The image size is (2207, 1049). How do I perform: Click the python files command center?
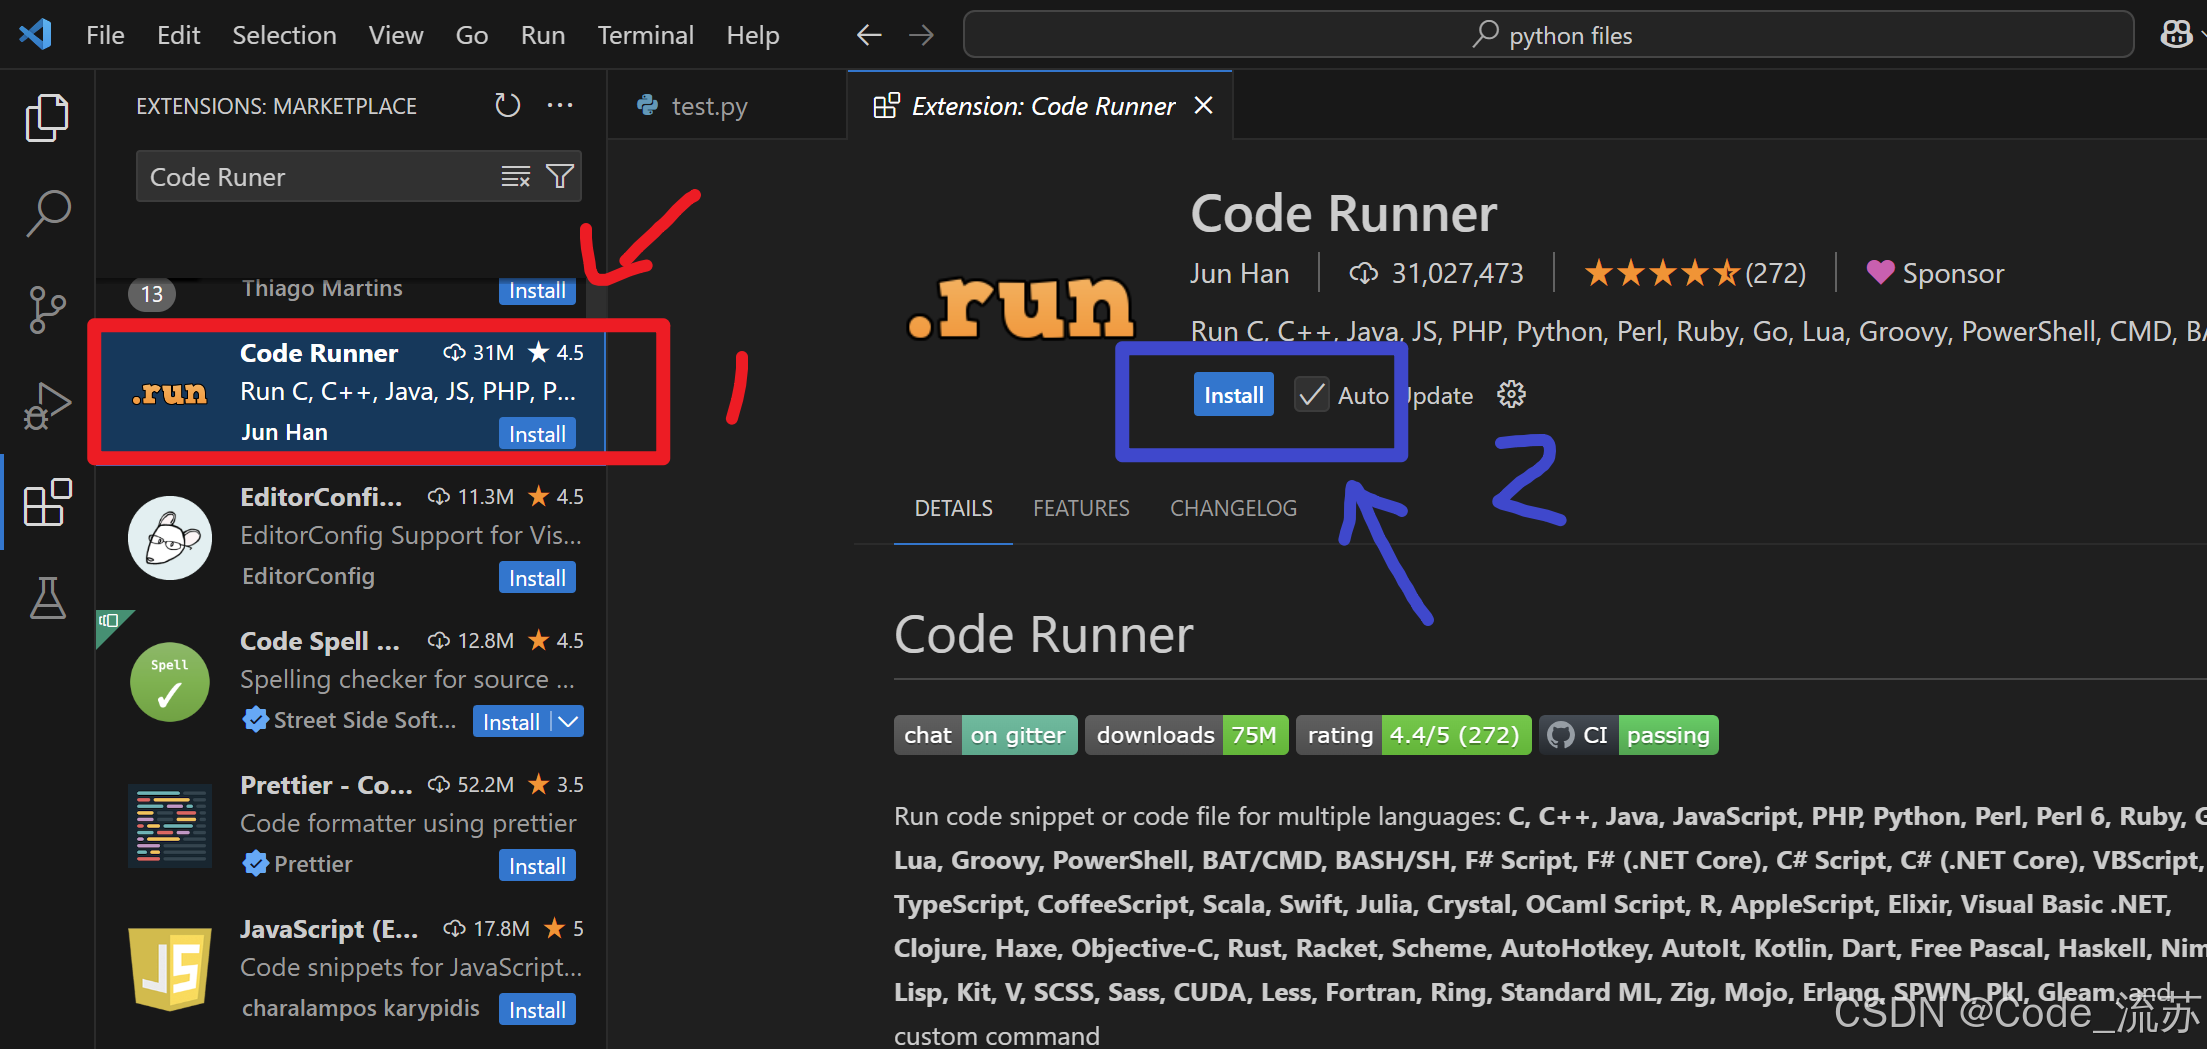[x=1548, y=35]
